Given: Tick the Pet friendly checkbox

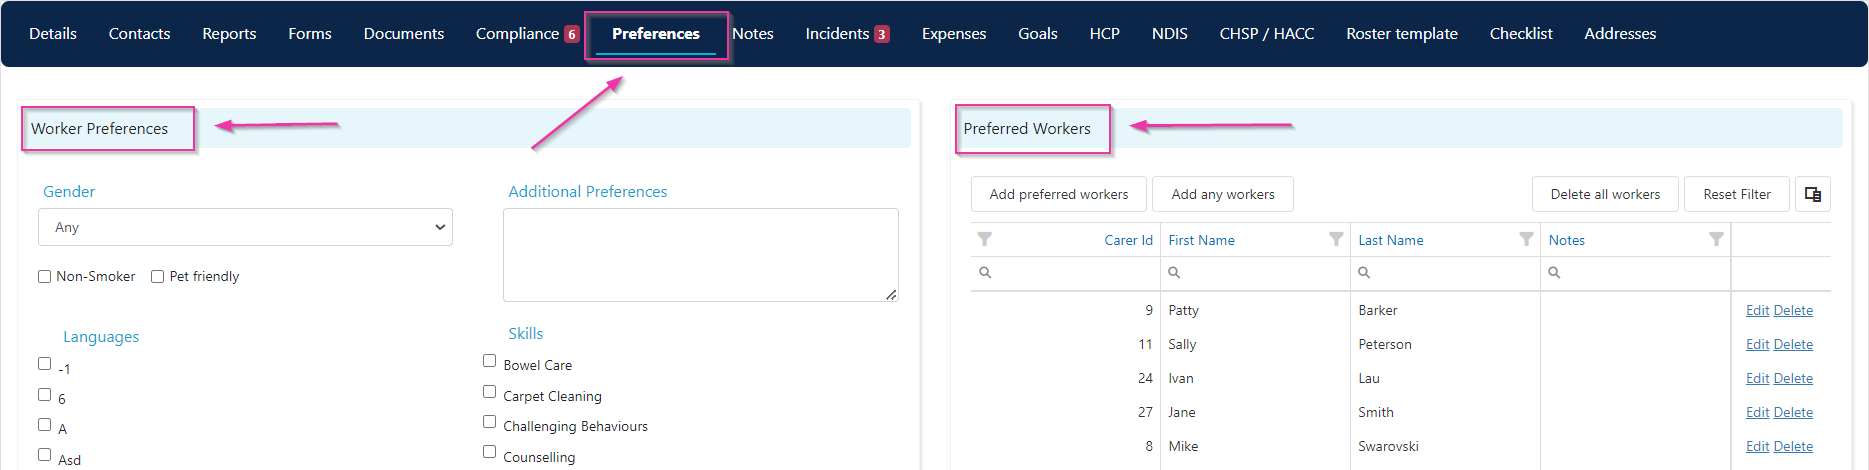Looking at the screenshot, I should pyautogui.click(x=157, y=277).
